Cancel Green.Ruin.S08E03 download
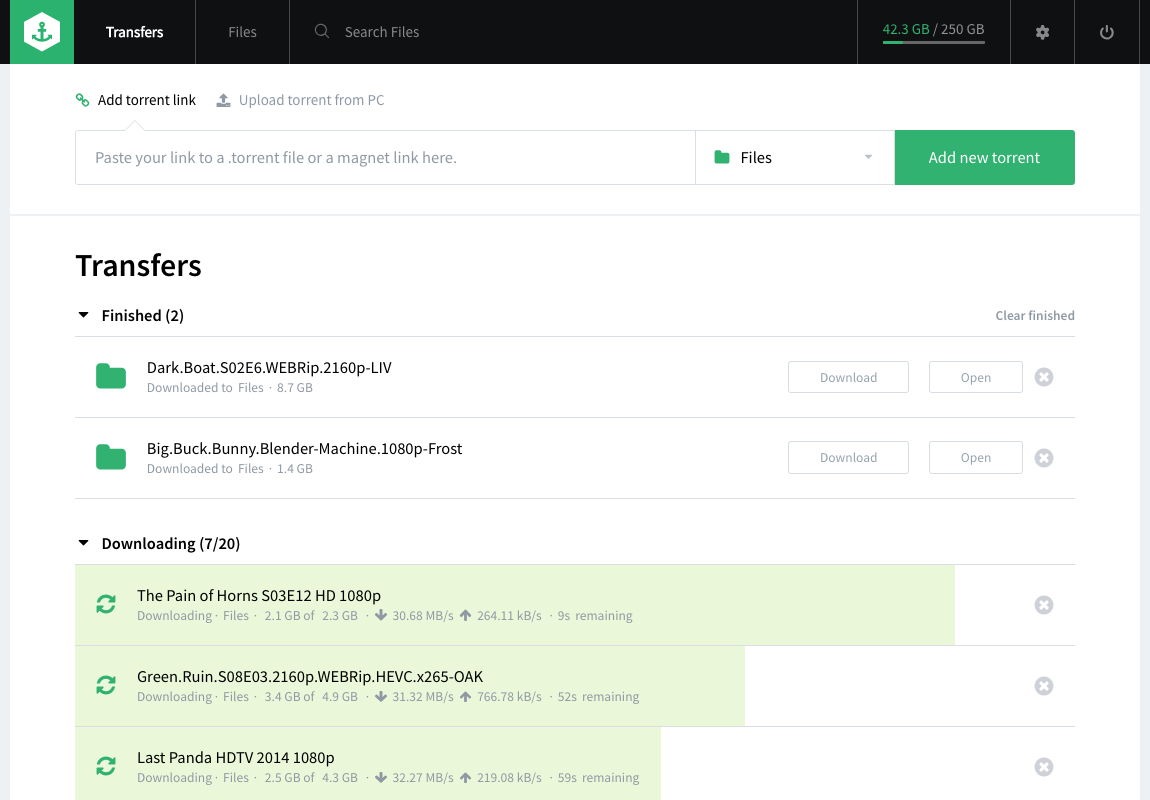The height and width of the screenshot is (800, 1150). [1043, 686]
